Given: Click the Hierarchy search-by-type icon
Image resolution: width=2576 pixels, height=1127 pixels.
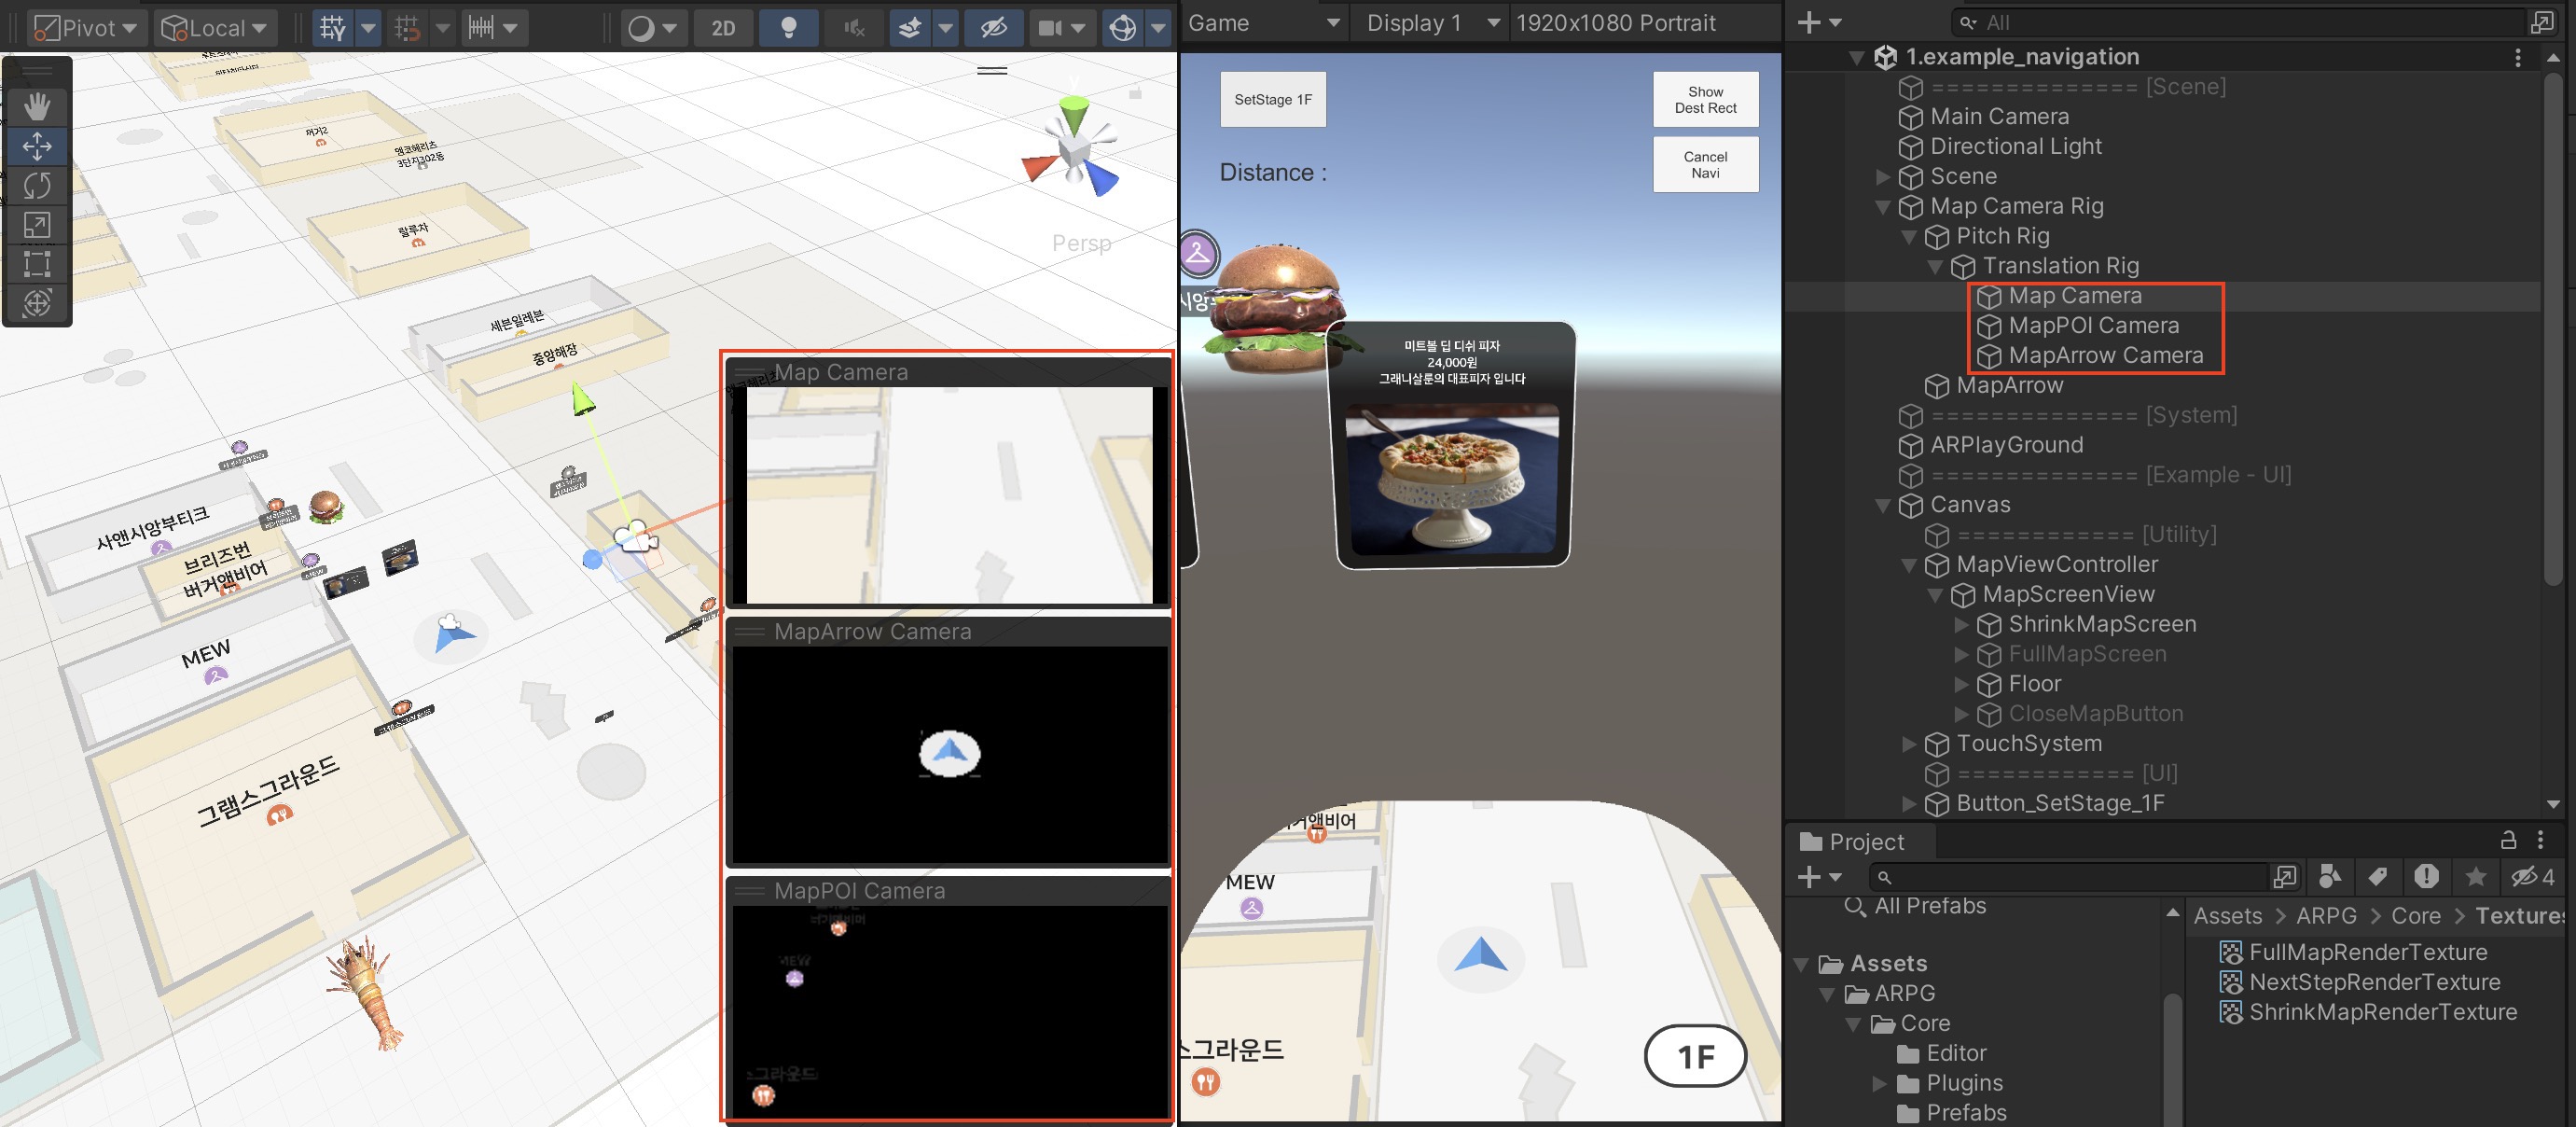Looking at the screenshot, I should 2542,22.
